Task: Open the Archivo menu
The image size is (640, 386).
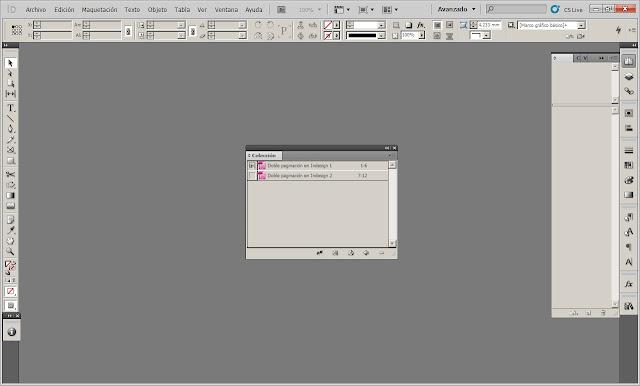Action: (x=36, y=9)
